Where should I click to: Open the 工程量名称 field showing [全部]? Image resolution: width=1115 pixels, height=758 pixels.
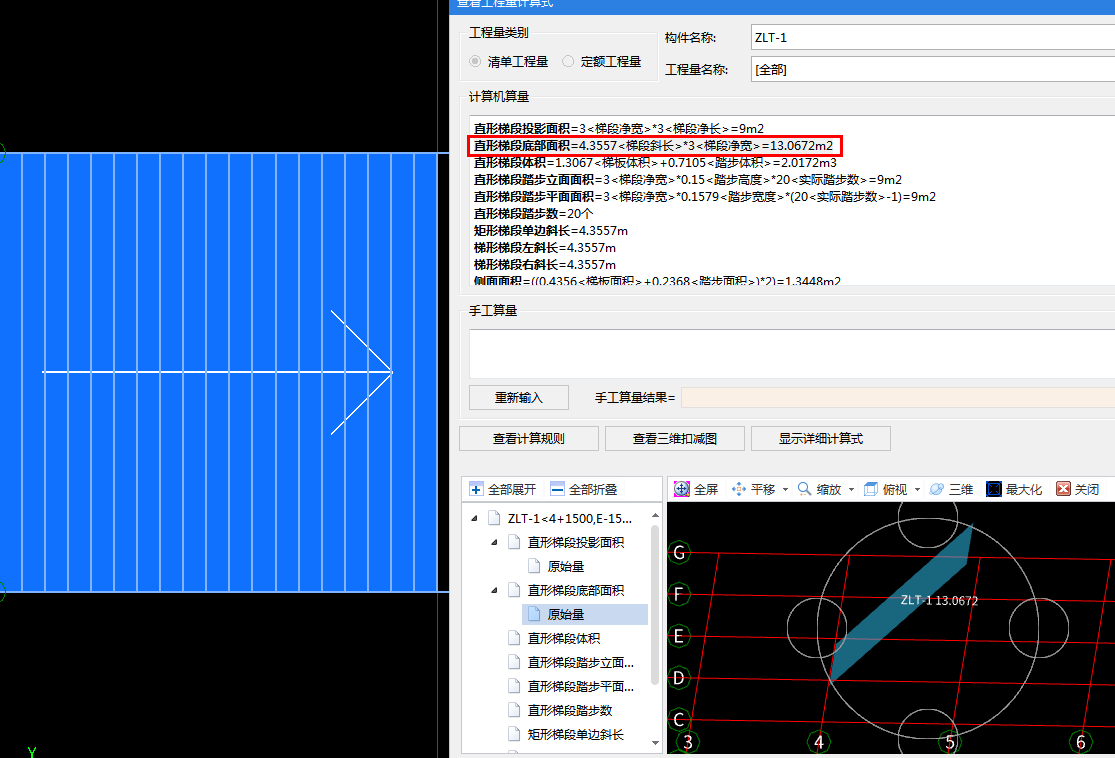coord(932,70)
